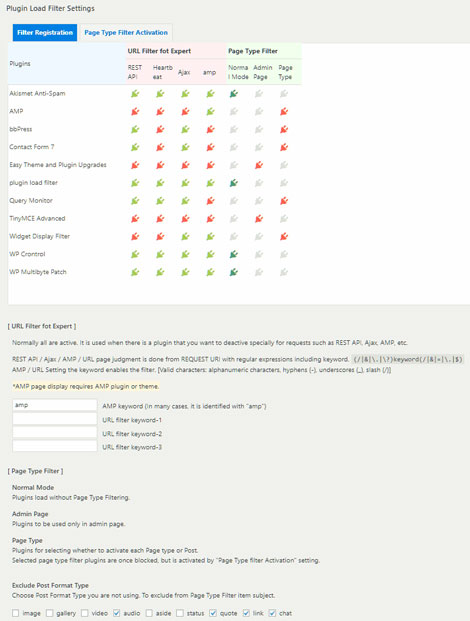Toggle Query Monitor Page Type plug icon

[x=284, y=201]
